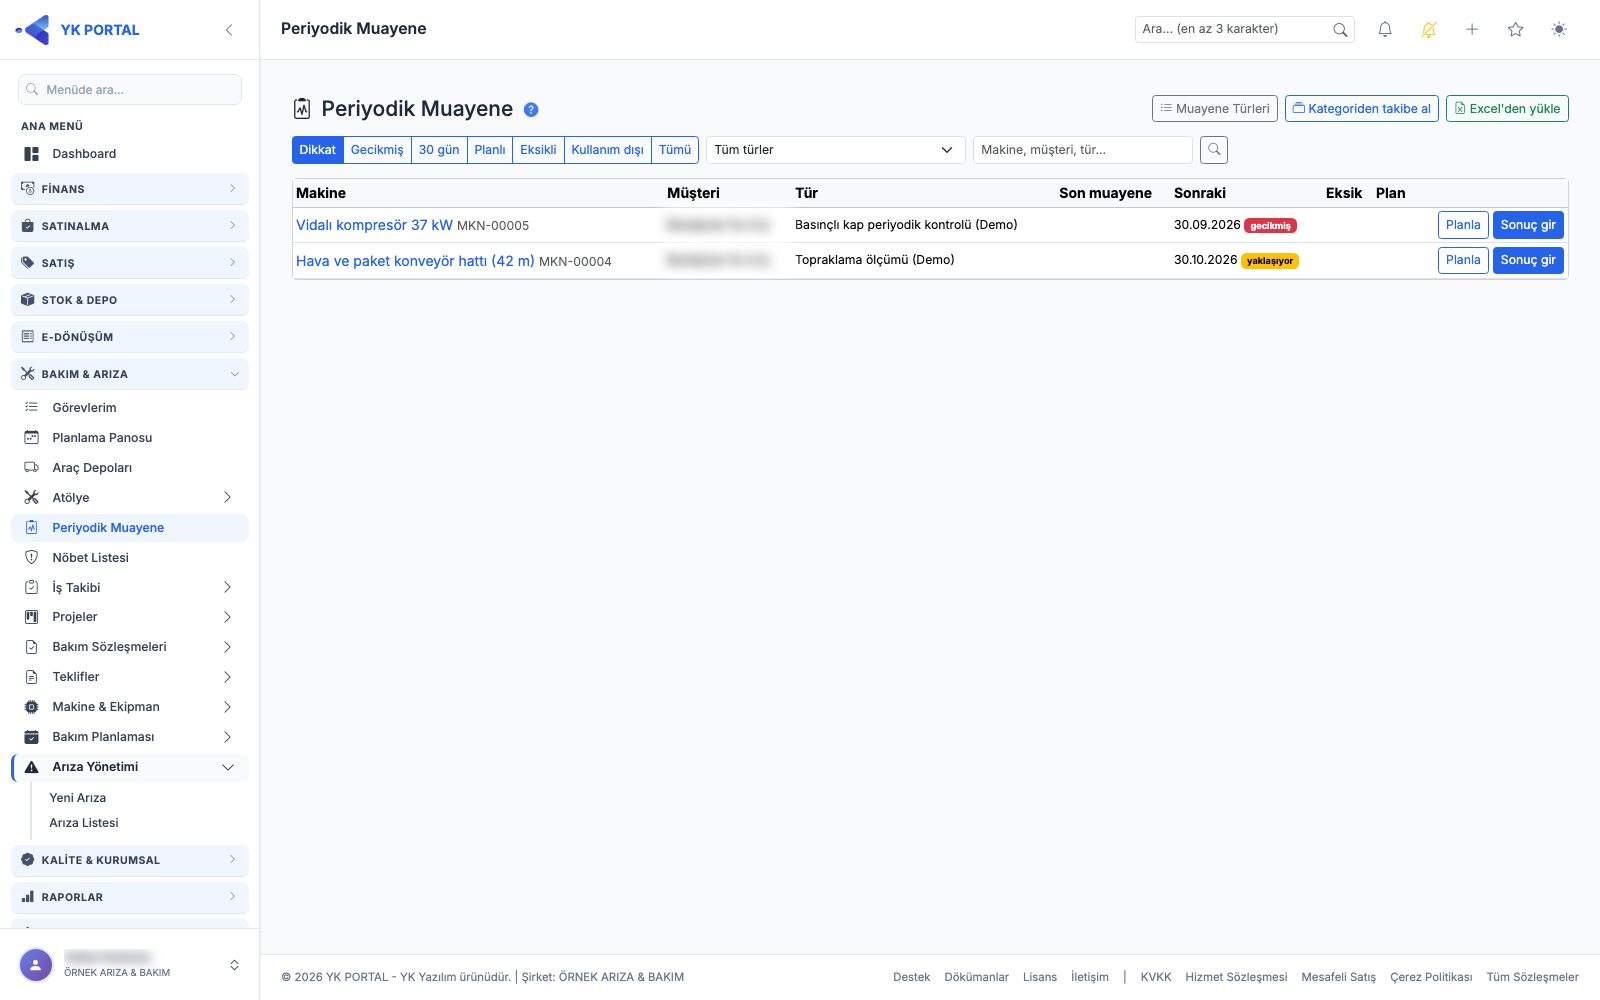This screenshot has width=1600, height=1000.
Task: Click the filter search magnifier button
Action: tap(1214, 150)
